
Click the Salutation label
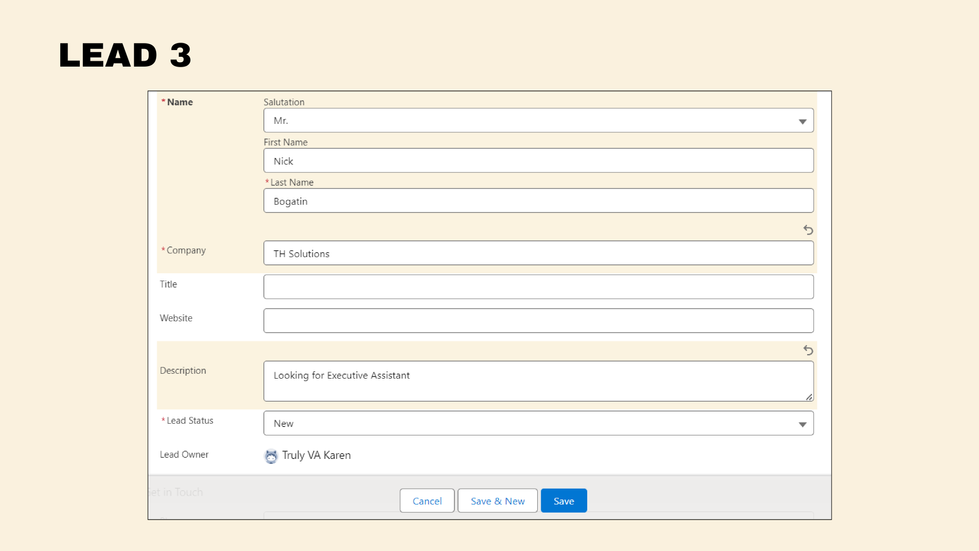[x=284, y=102]
